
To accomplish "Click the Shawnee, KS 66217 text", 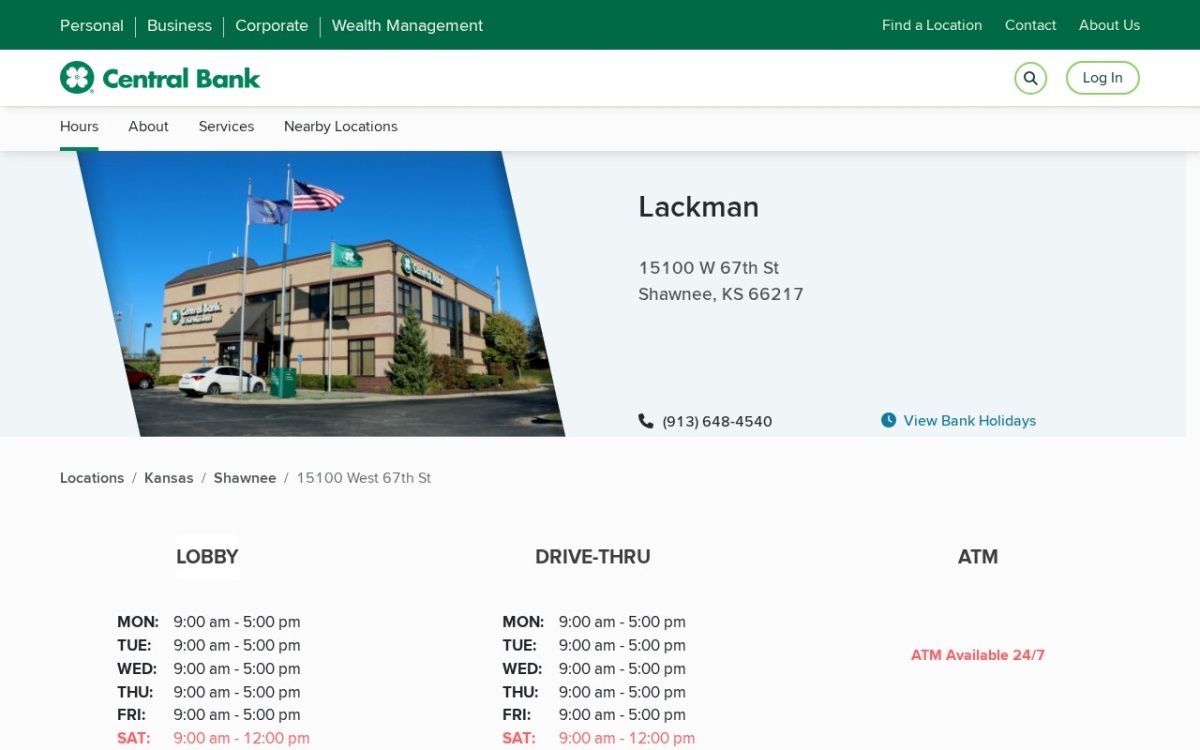I will (721, 294).
